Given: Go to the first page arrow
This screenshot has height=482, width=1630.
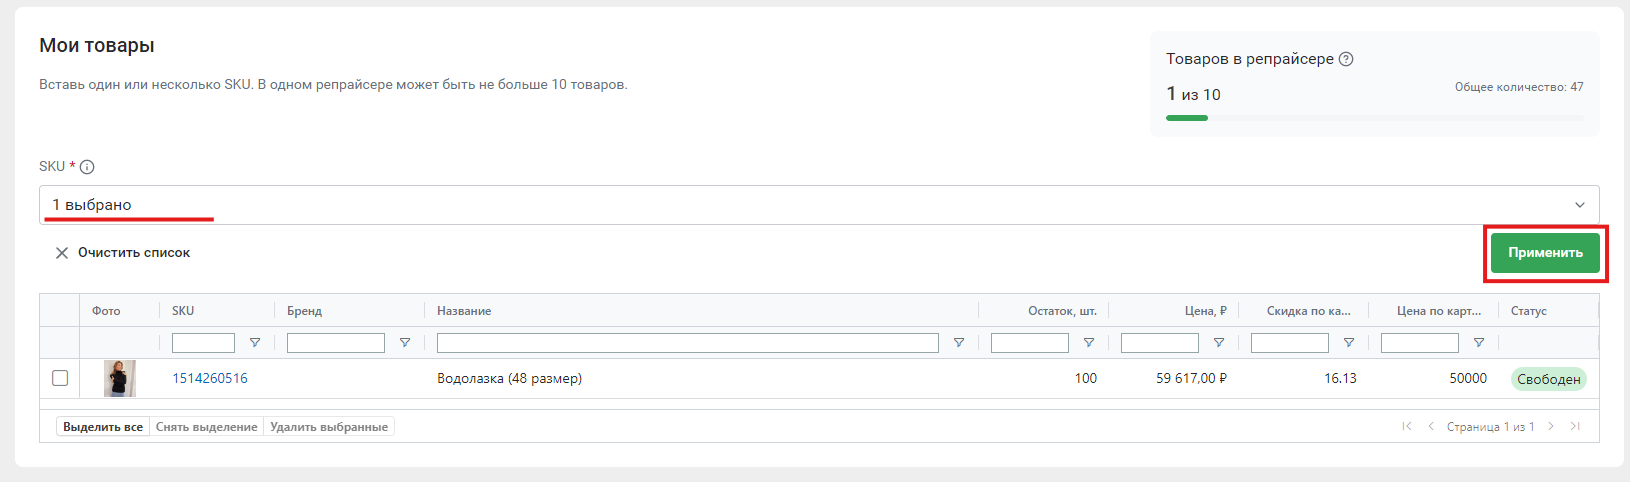Looking at the screenshot, I should point(1407,426).
